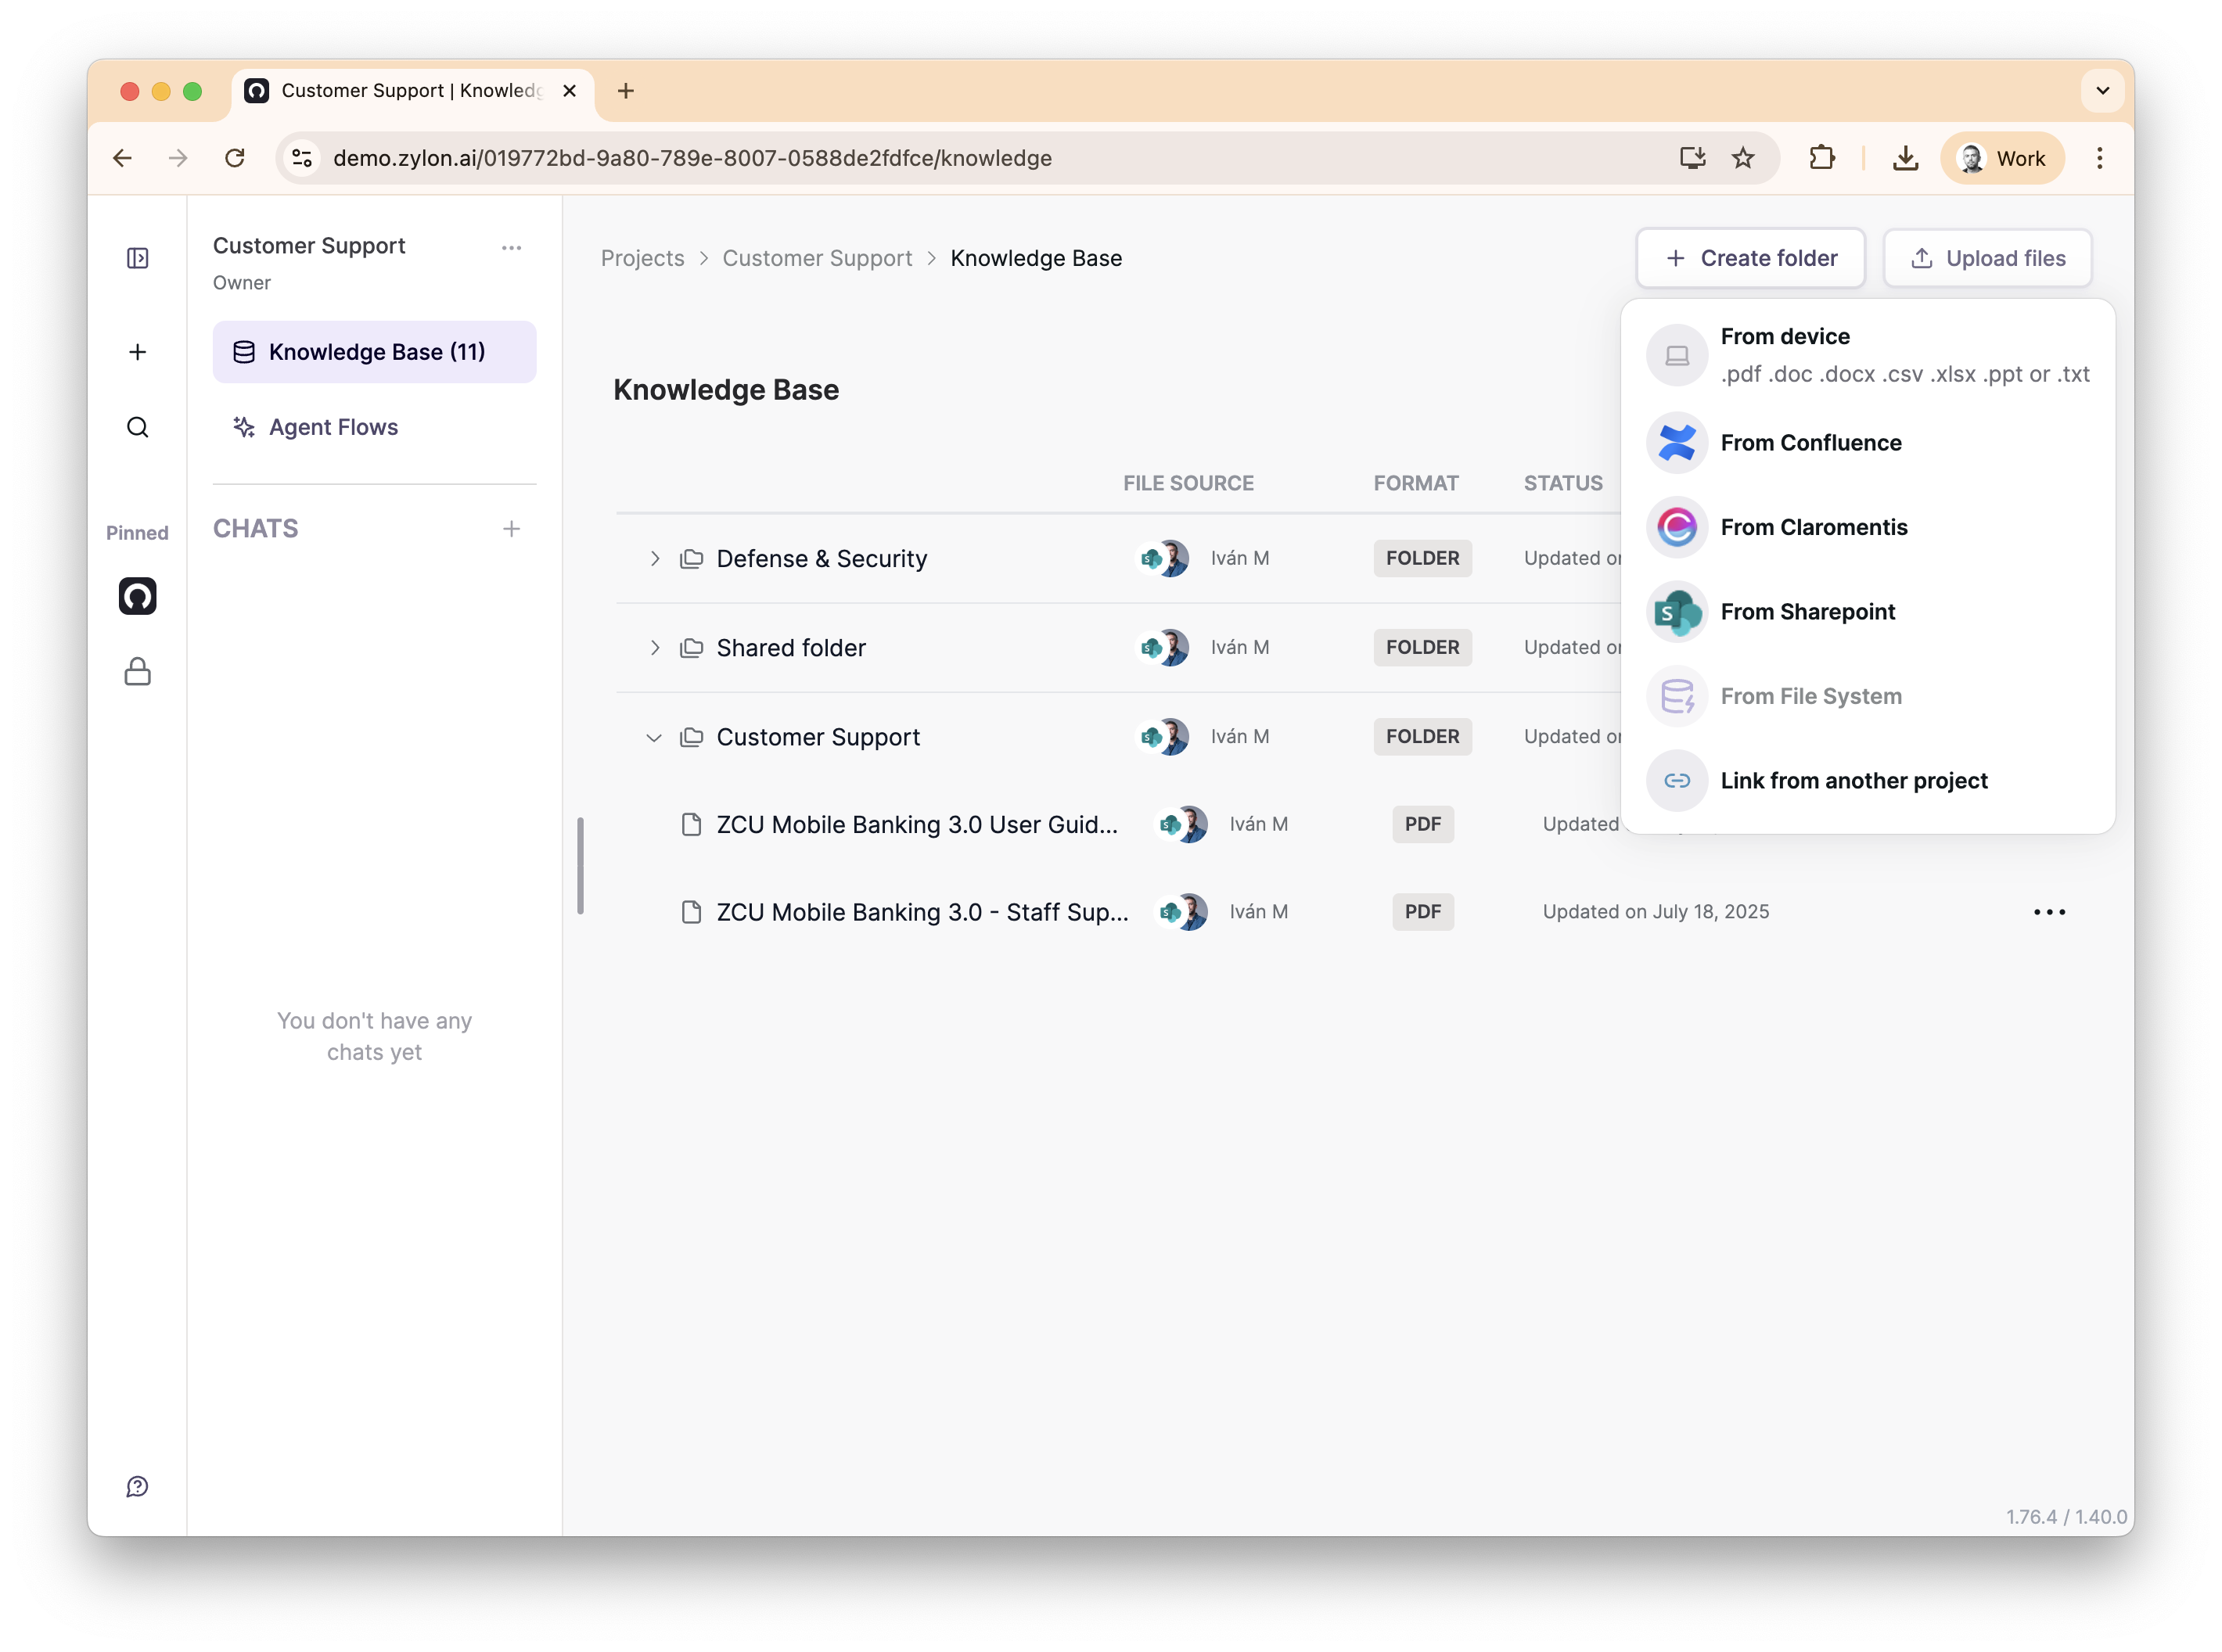Image resolution: width=2222 pixels, height=1652 pixels.
Task: Open actions menu for Staff Support PDF
Action: (x=2049, y=912)
